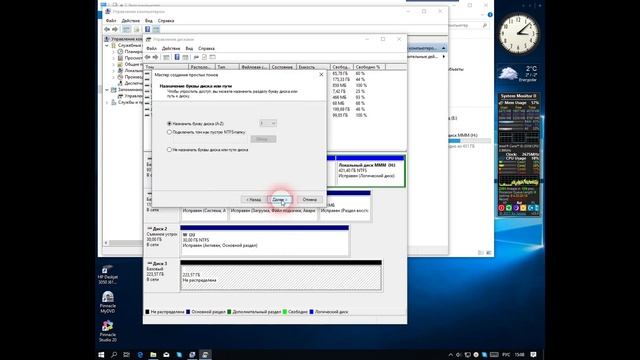Select the 30,00 ГБ NTFS partition on Диск 2
Screen dimensions: 640x360
(x=264, y=241)
